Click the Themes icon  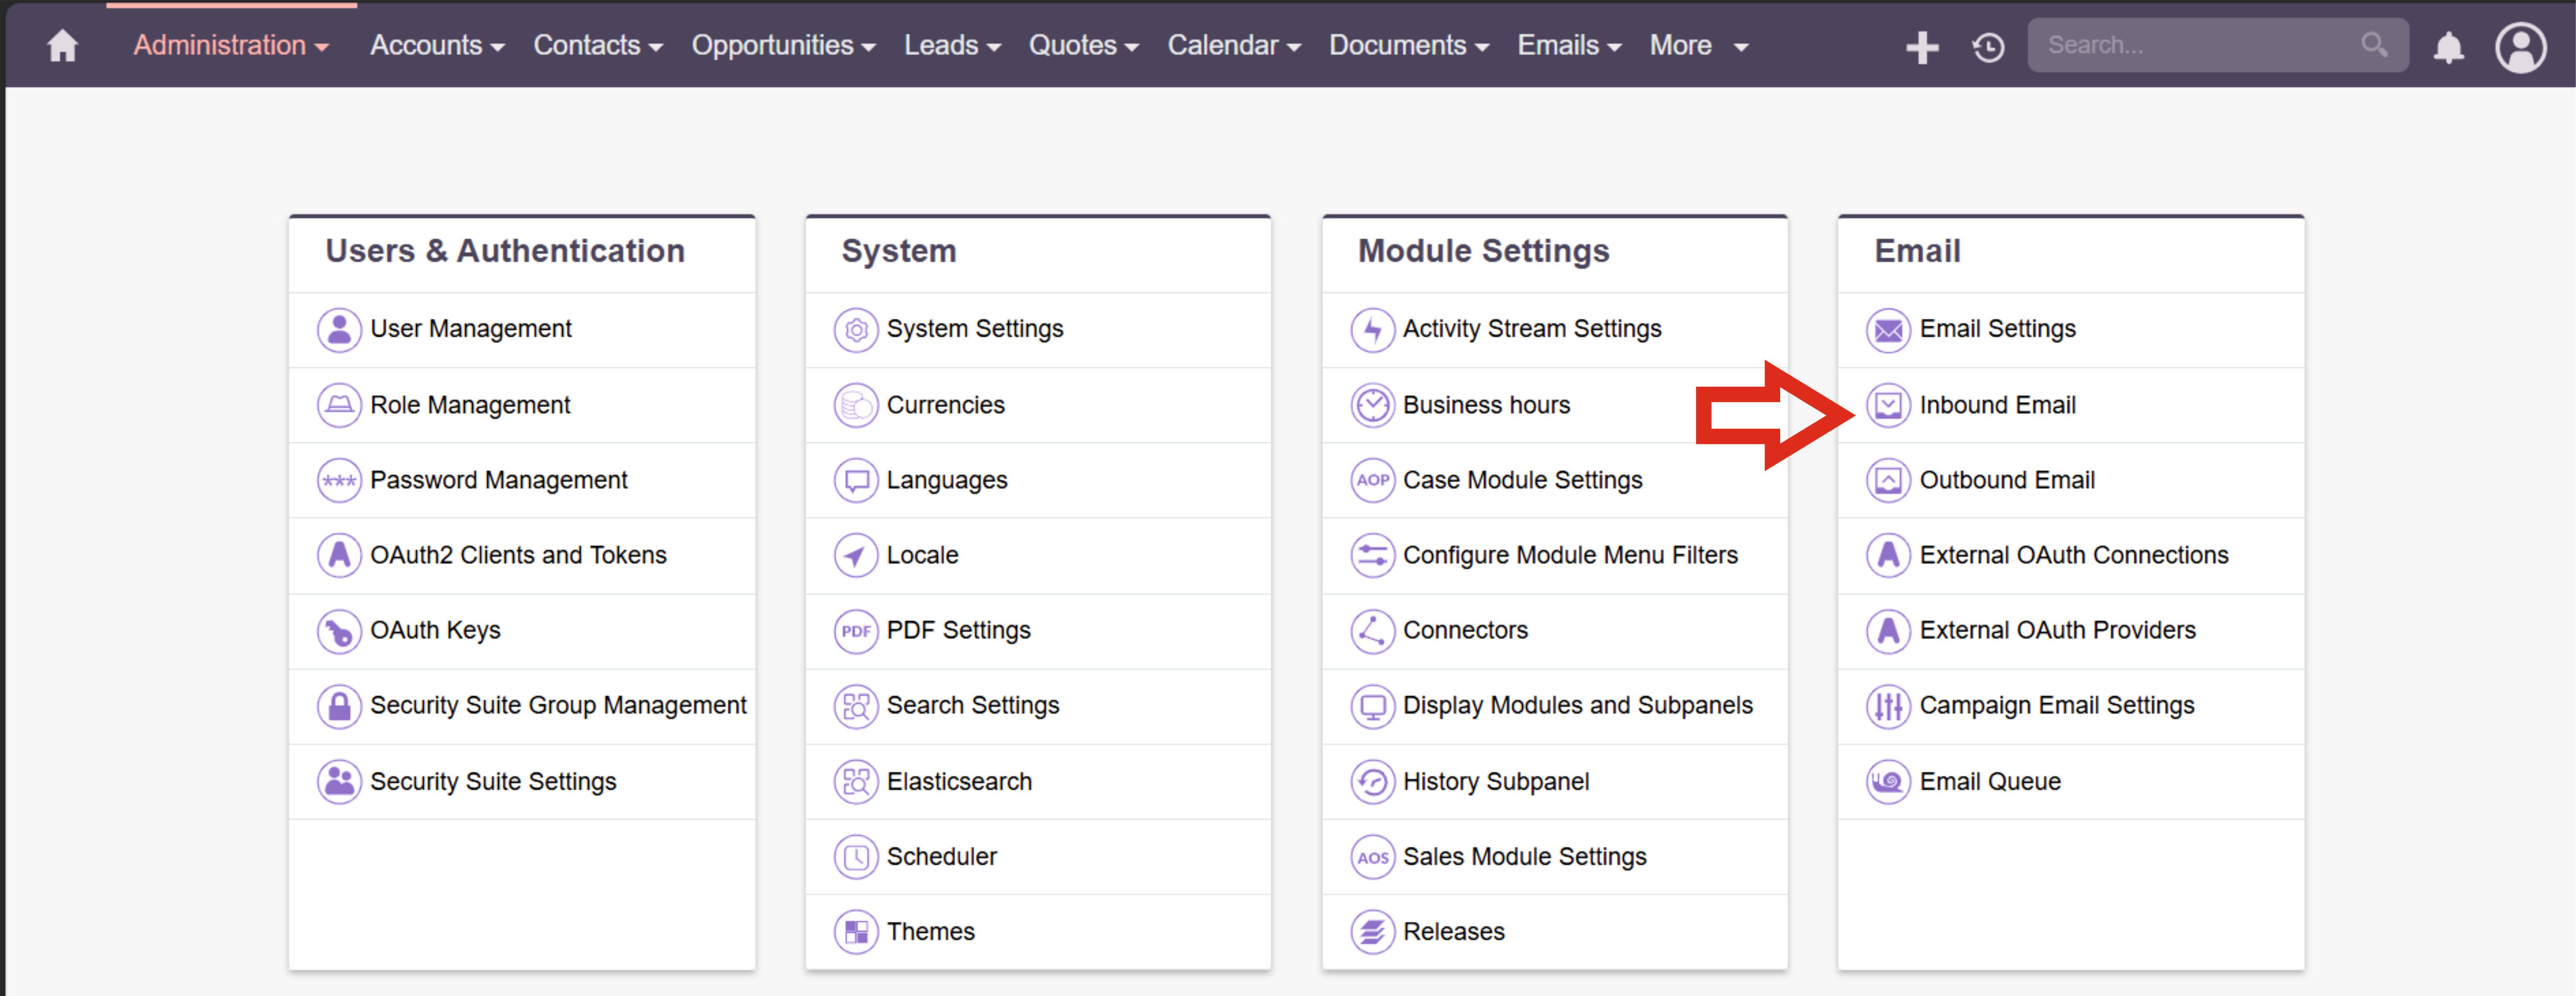coord(855,932)
